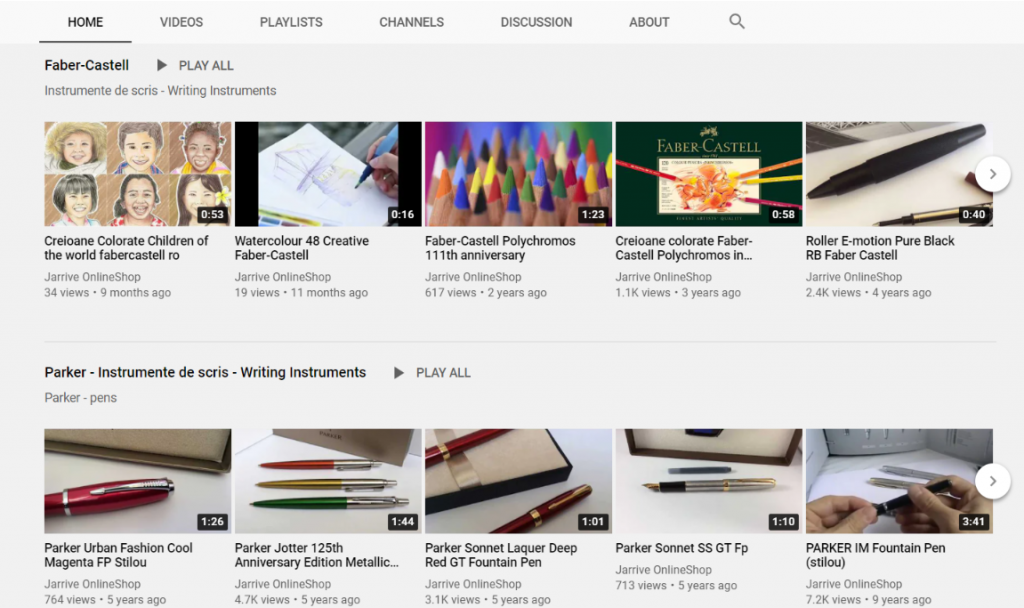1024x608 pixels.
Task: Play the Watercolour 48 Creative thumbnail
Action: coord(328,174)
